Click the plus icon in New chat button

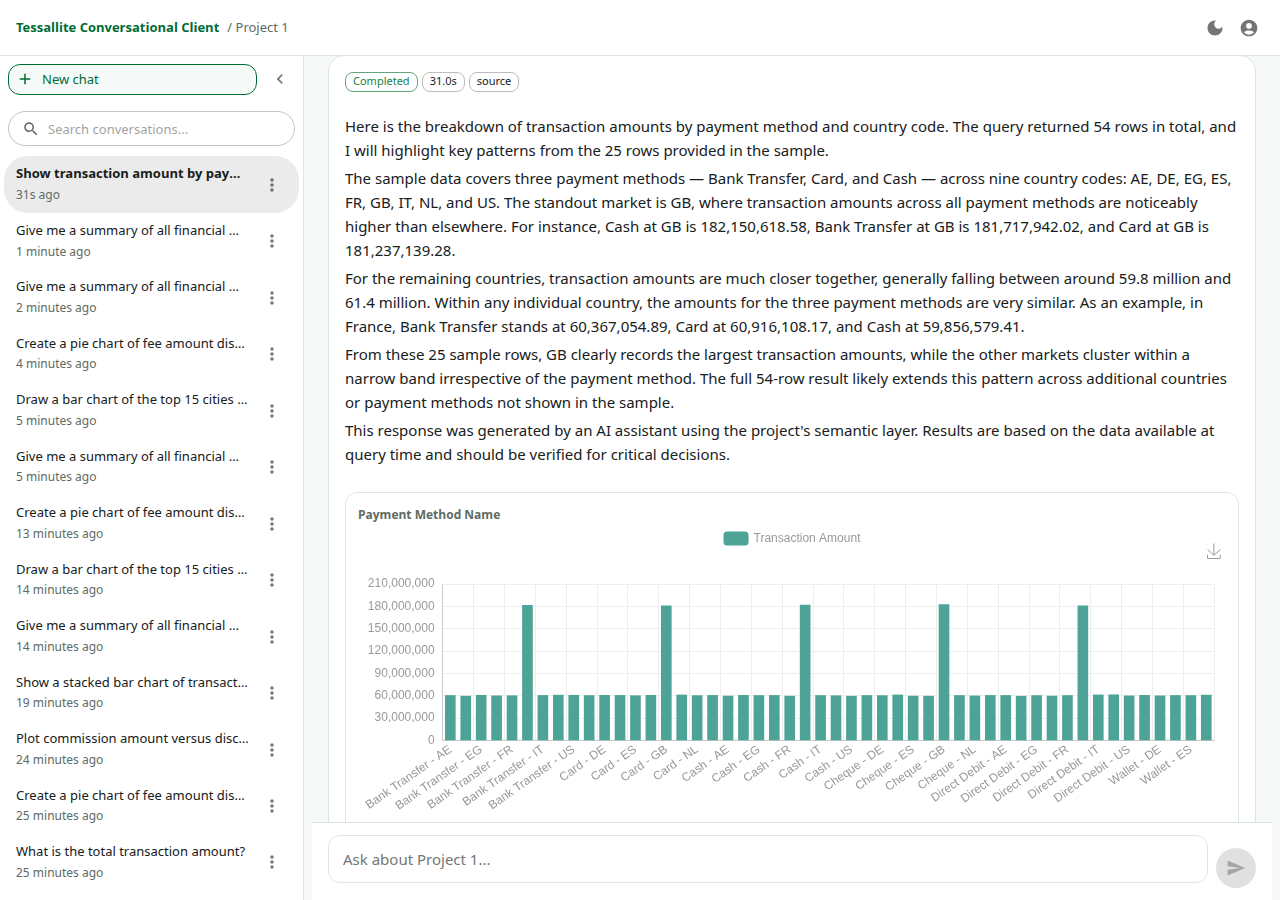point(26,79)
